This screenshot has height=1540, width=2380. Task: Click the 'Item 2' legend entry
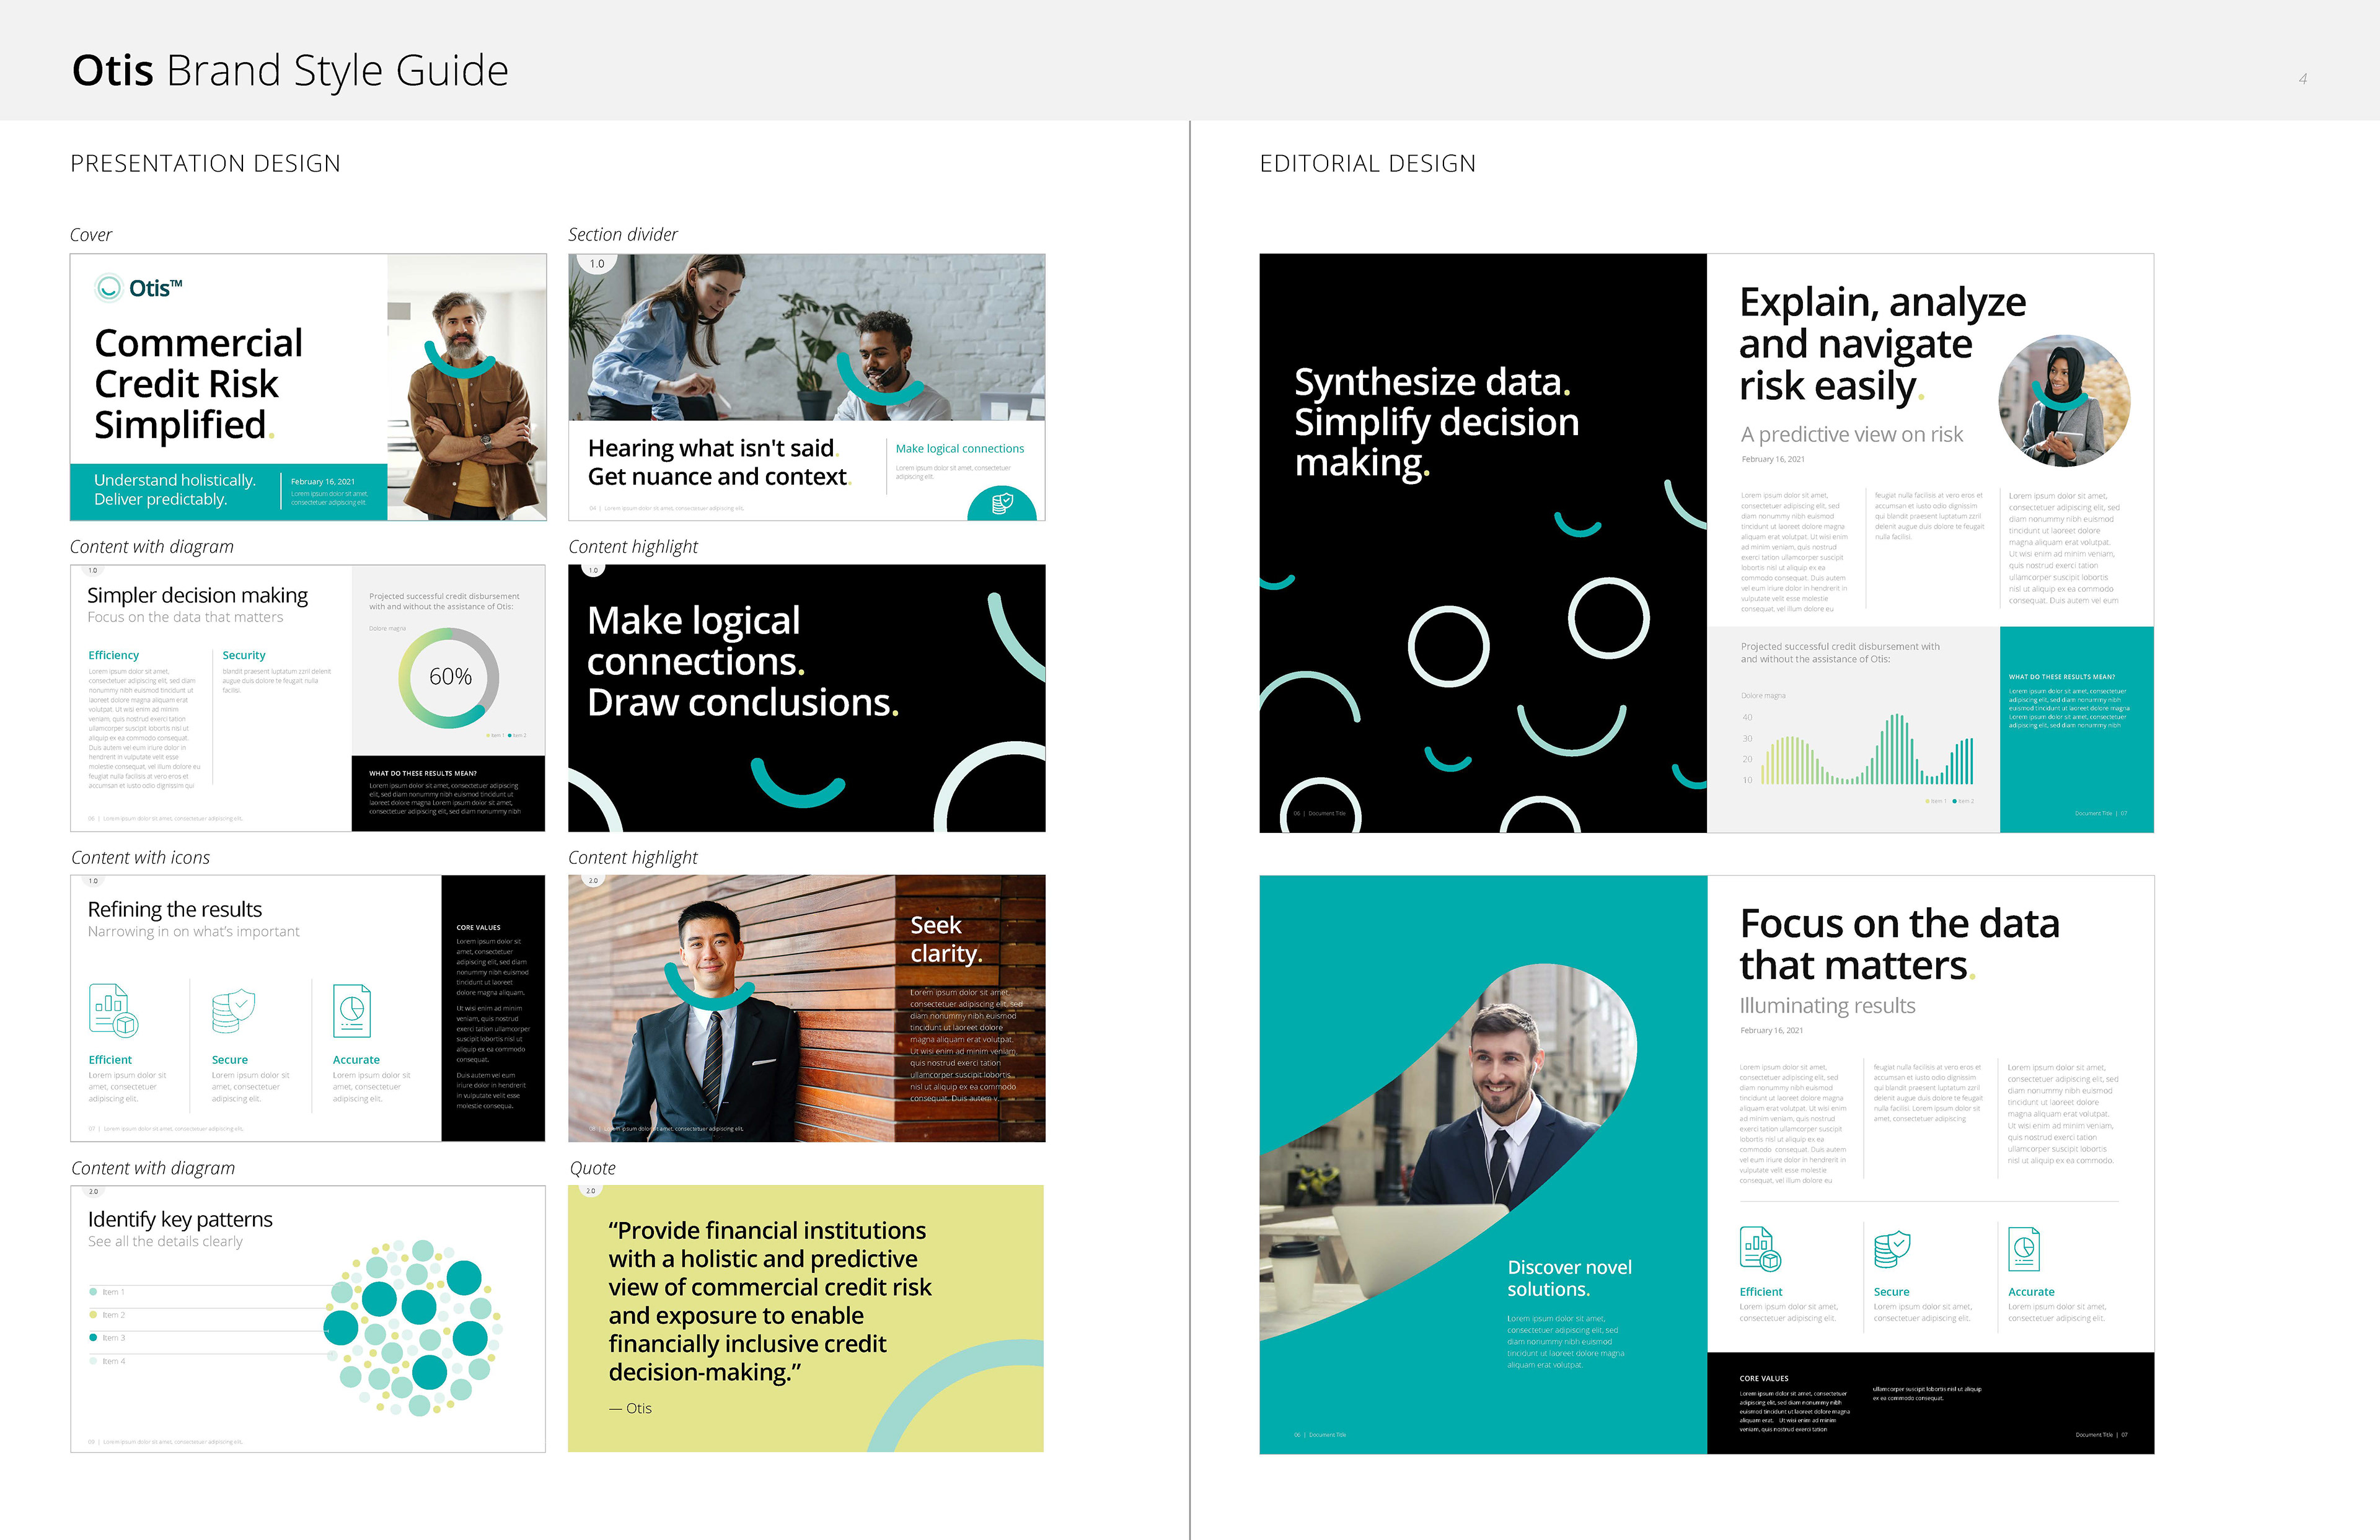[x=107, y=1315]
